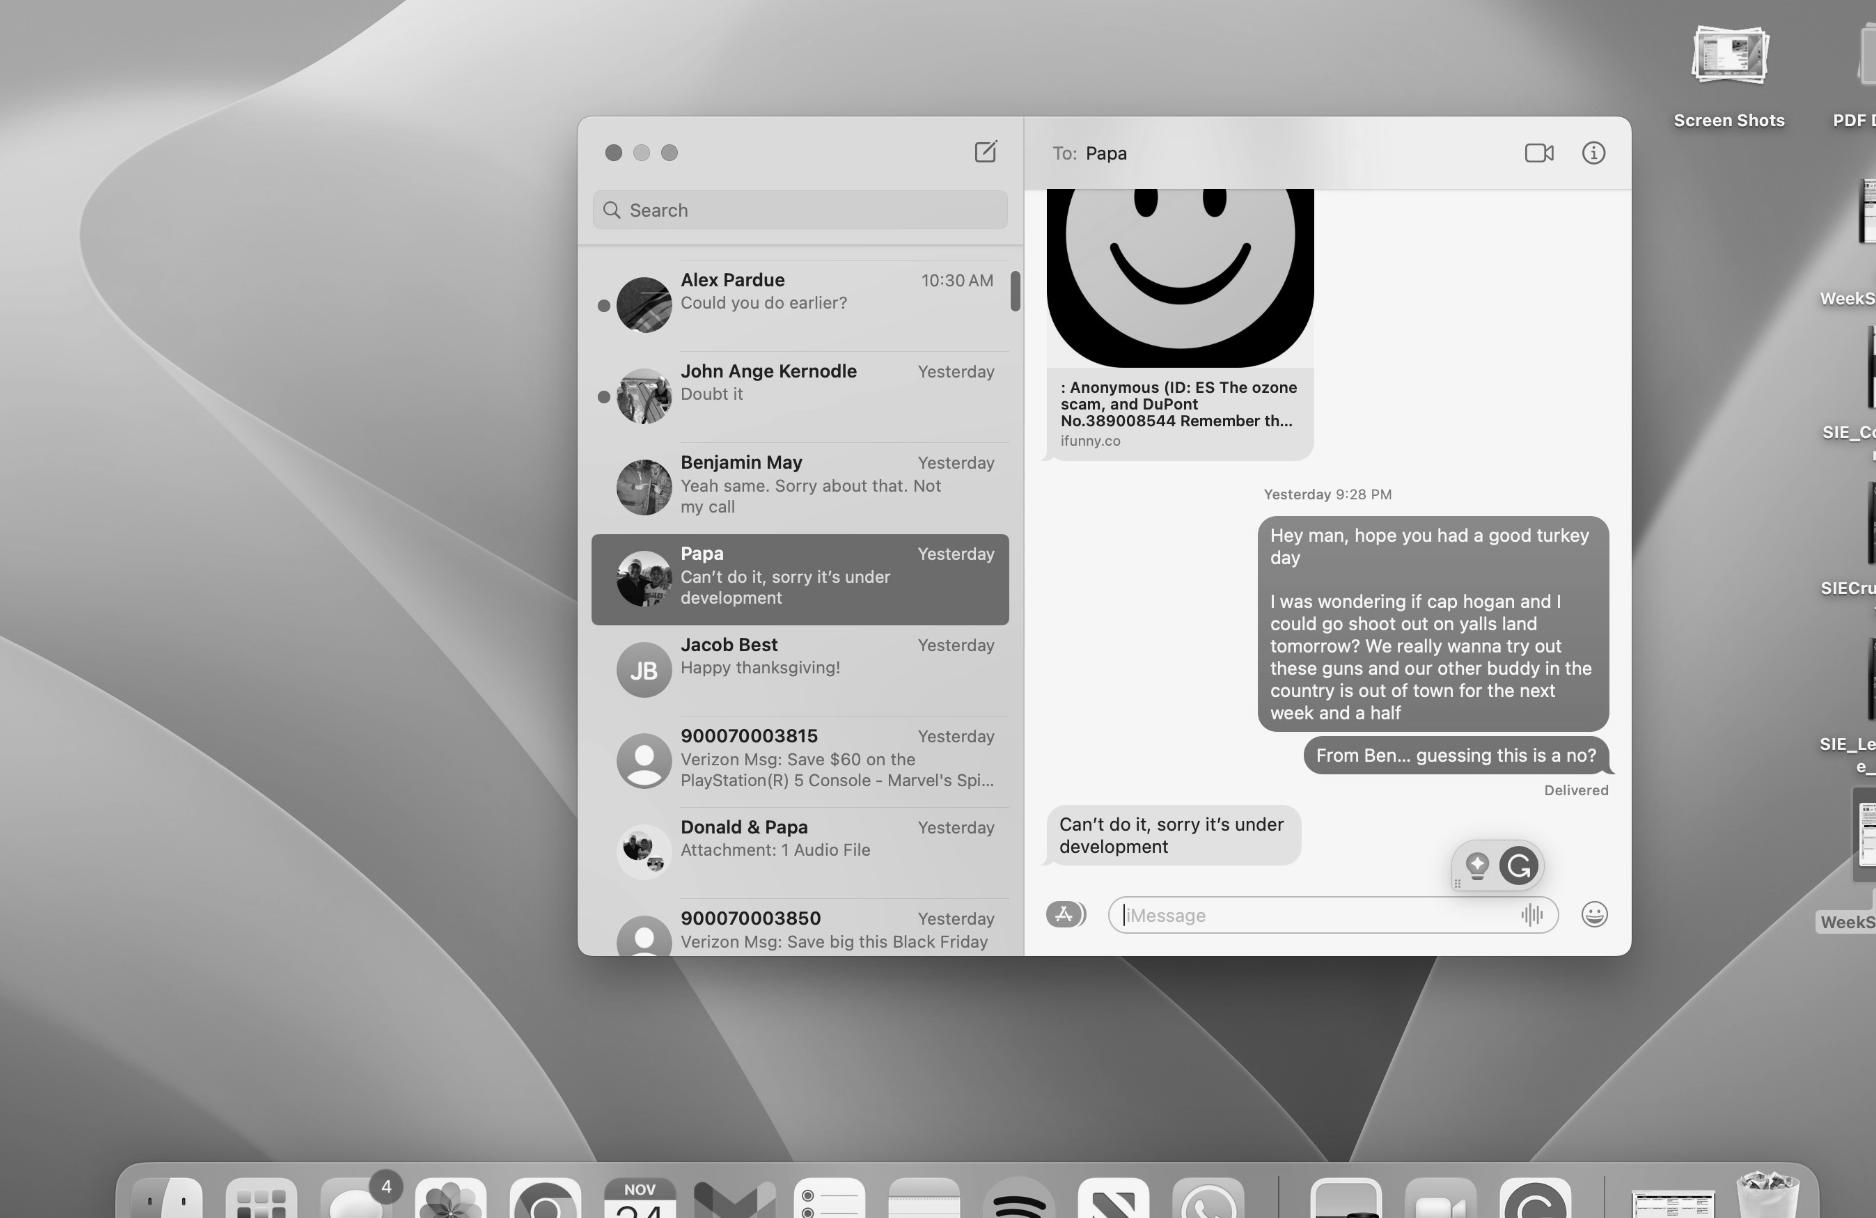This screenshot has width=1876, height=1218.
Task: Click the Grammarly G icon
Action: 1519,866
